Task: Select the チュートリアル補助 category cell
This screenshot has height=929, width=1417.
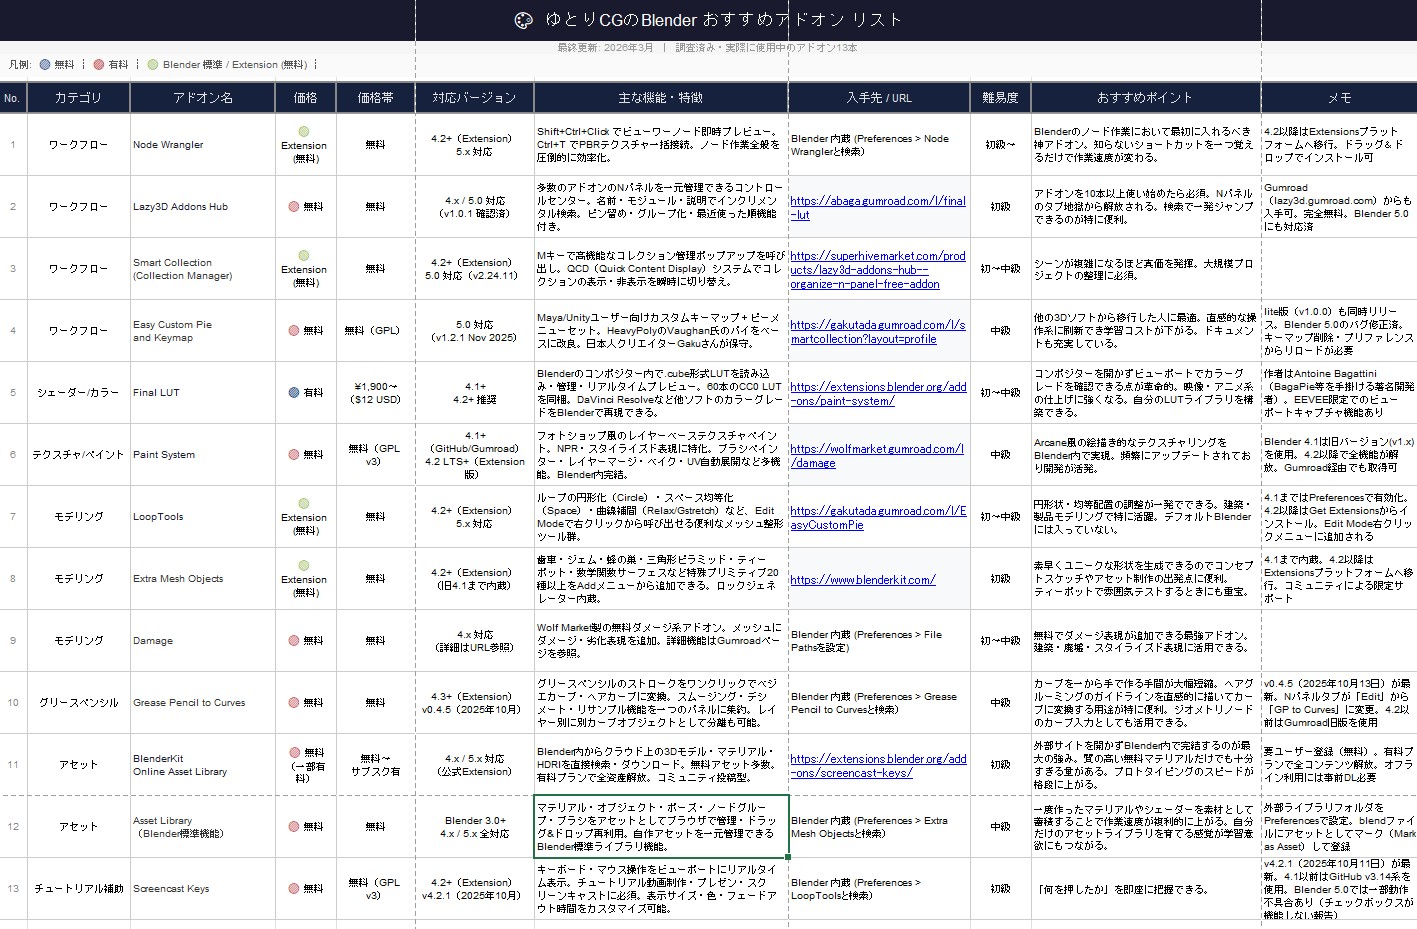Action: [x=78, y=889]
